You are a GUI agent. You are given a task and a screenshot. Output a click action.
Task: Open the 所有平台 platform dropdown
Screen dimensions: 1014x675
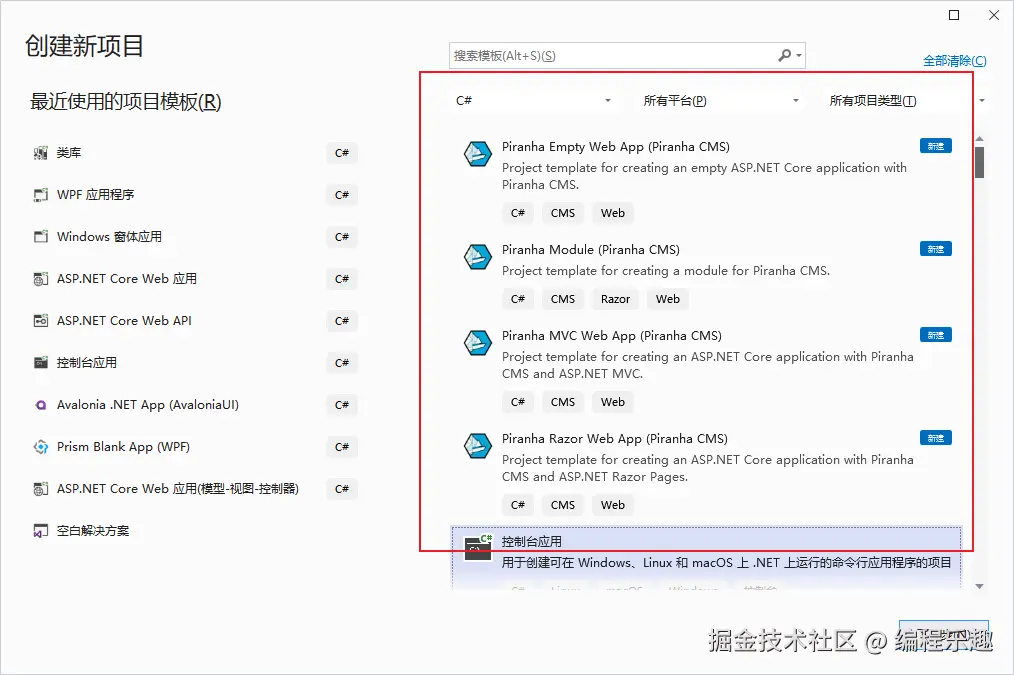720,101
